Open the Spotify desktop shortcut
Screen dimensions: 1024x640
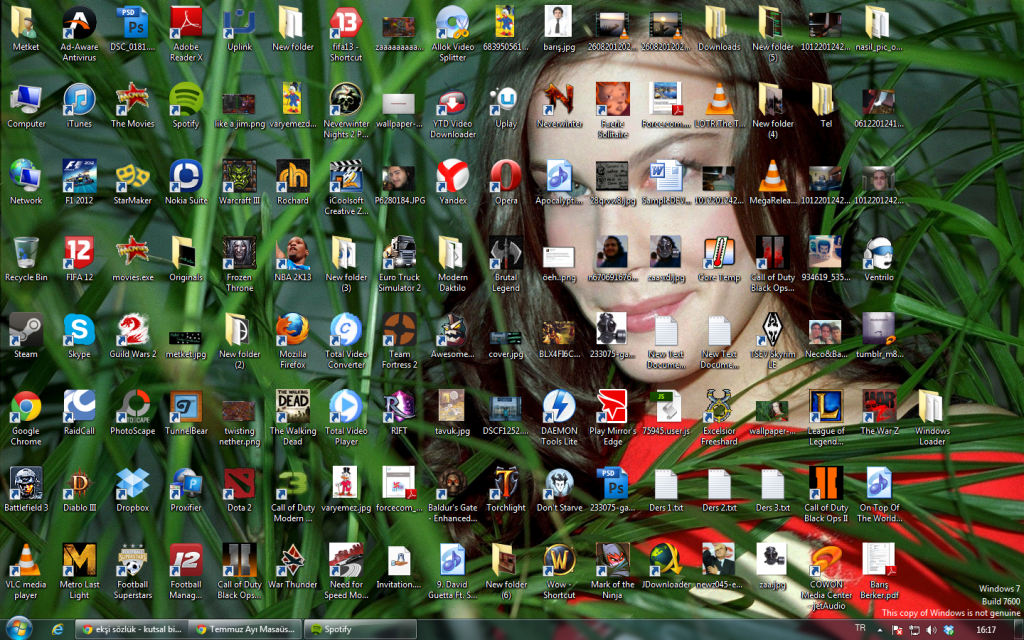click(186, 100)
